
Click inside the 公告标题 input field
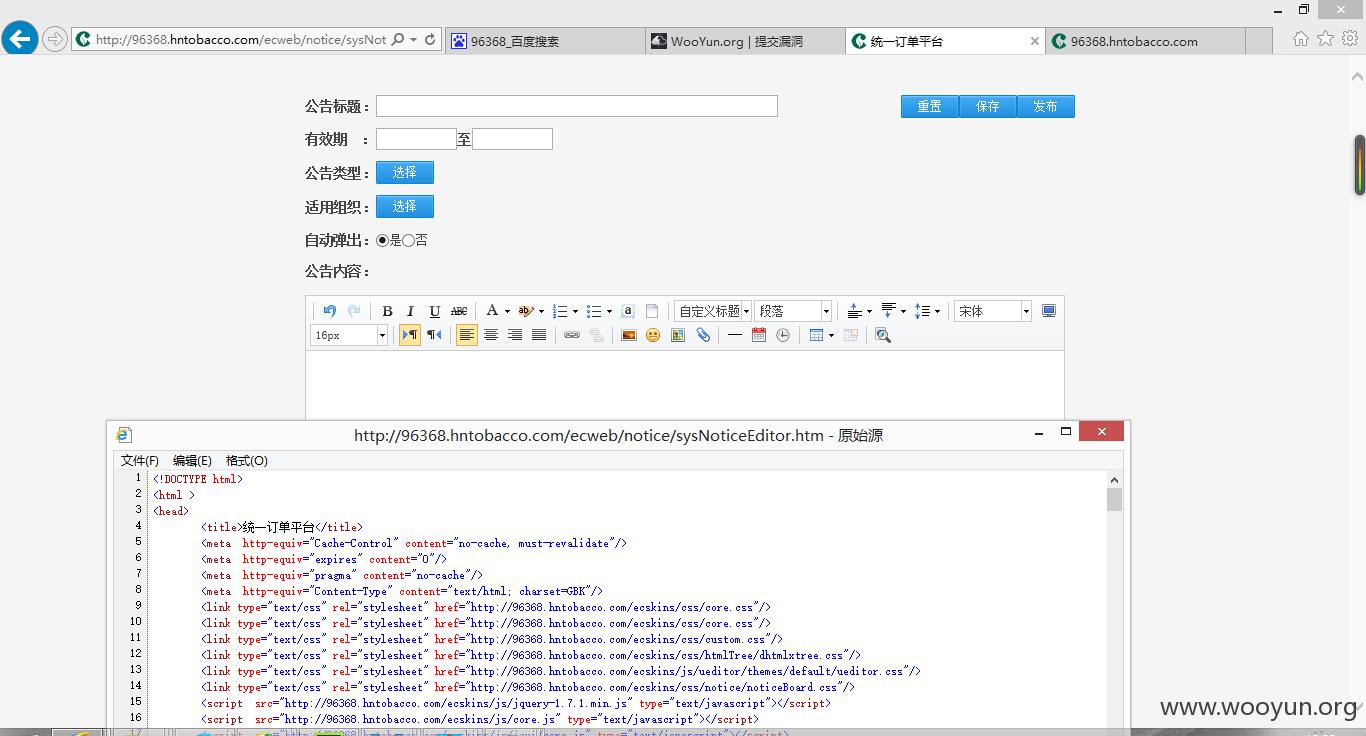577,106
